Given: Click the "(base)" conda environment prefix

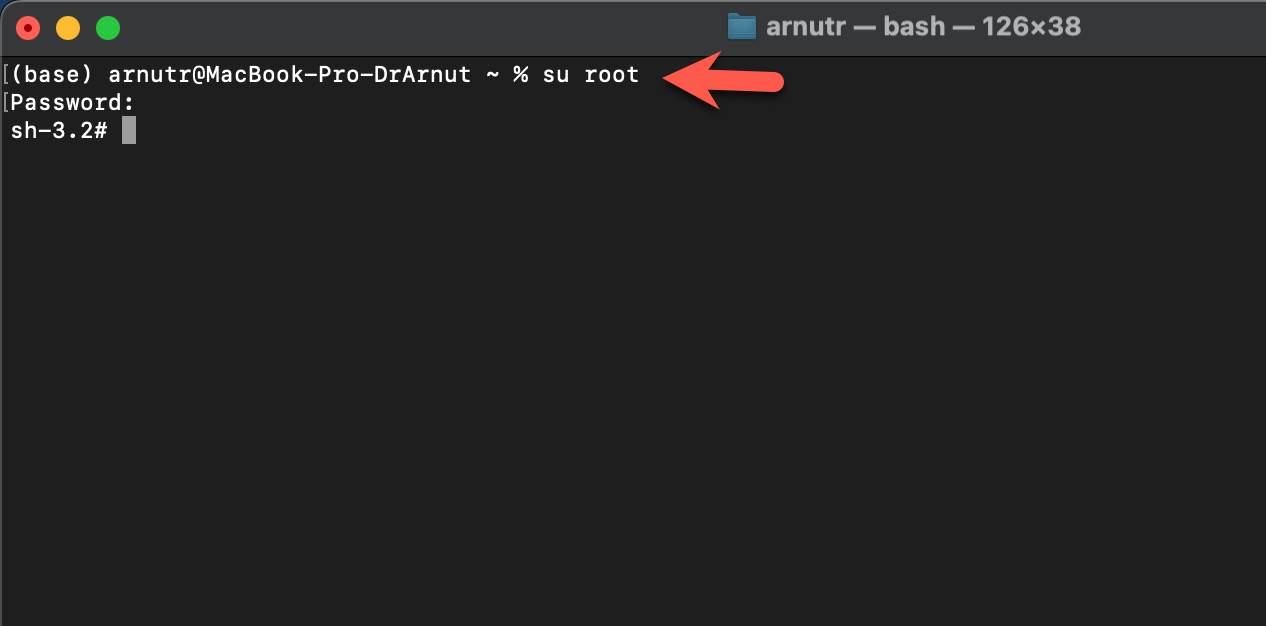Looking at the screenshot, I should 53,75.
